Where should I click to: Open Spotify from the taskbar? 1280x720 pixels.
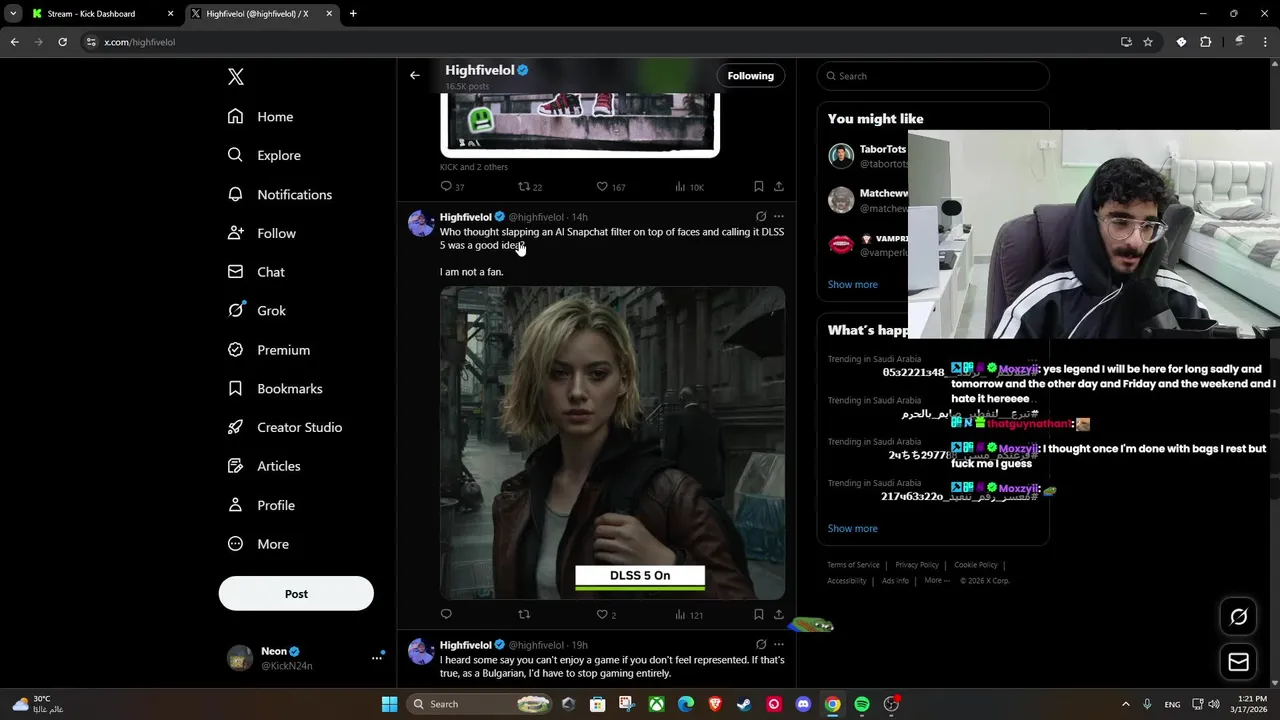(862, 704)
